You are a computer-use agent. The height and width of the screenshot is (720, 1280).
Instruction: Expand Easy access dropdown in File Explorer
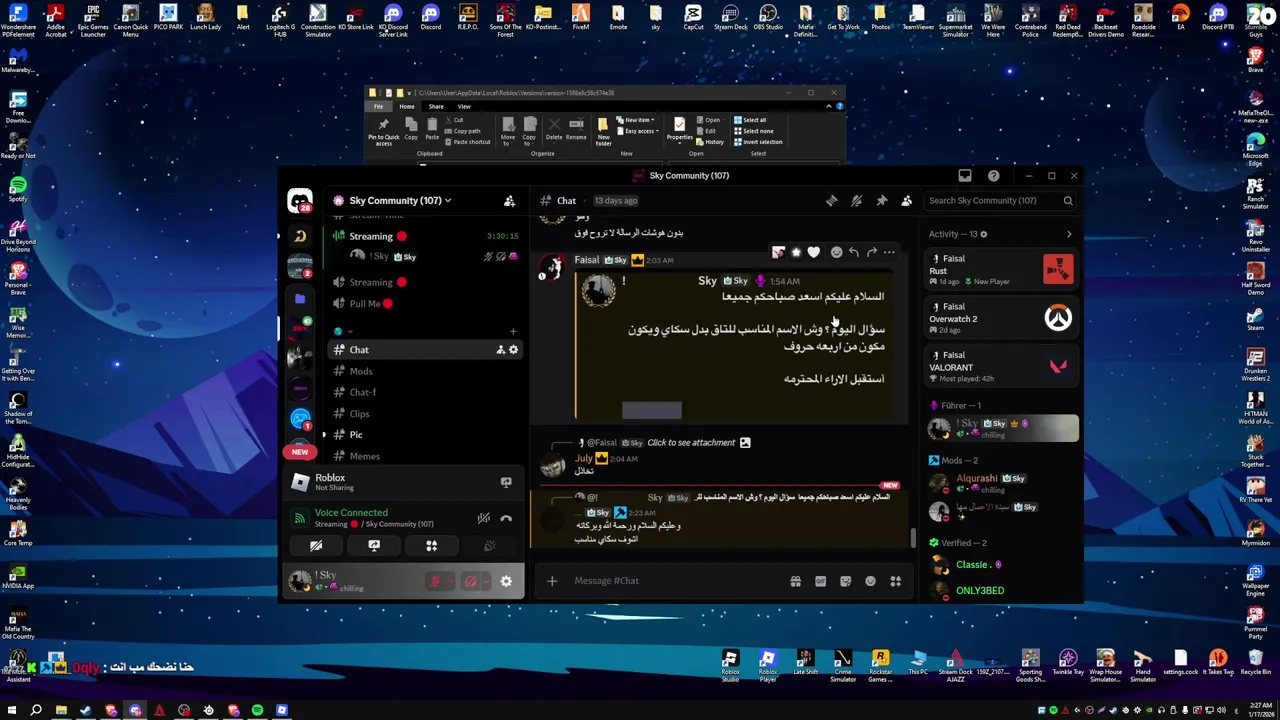click(637, 131)
